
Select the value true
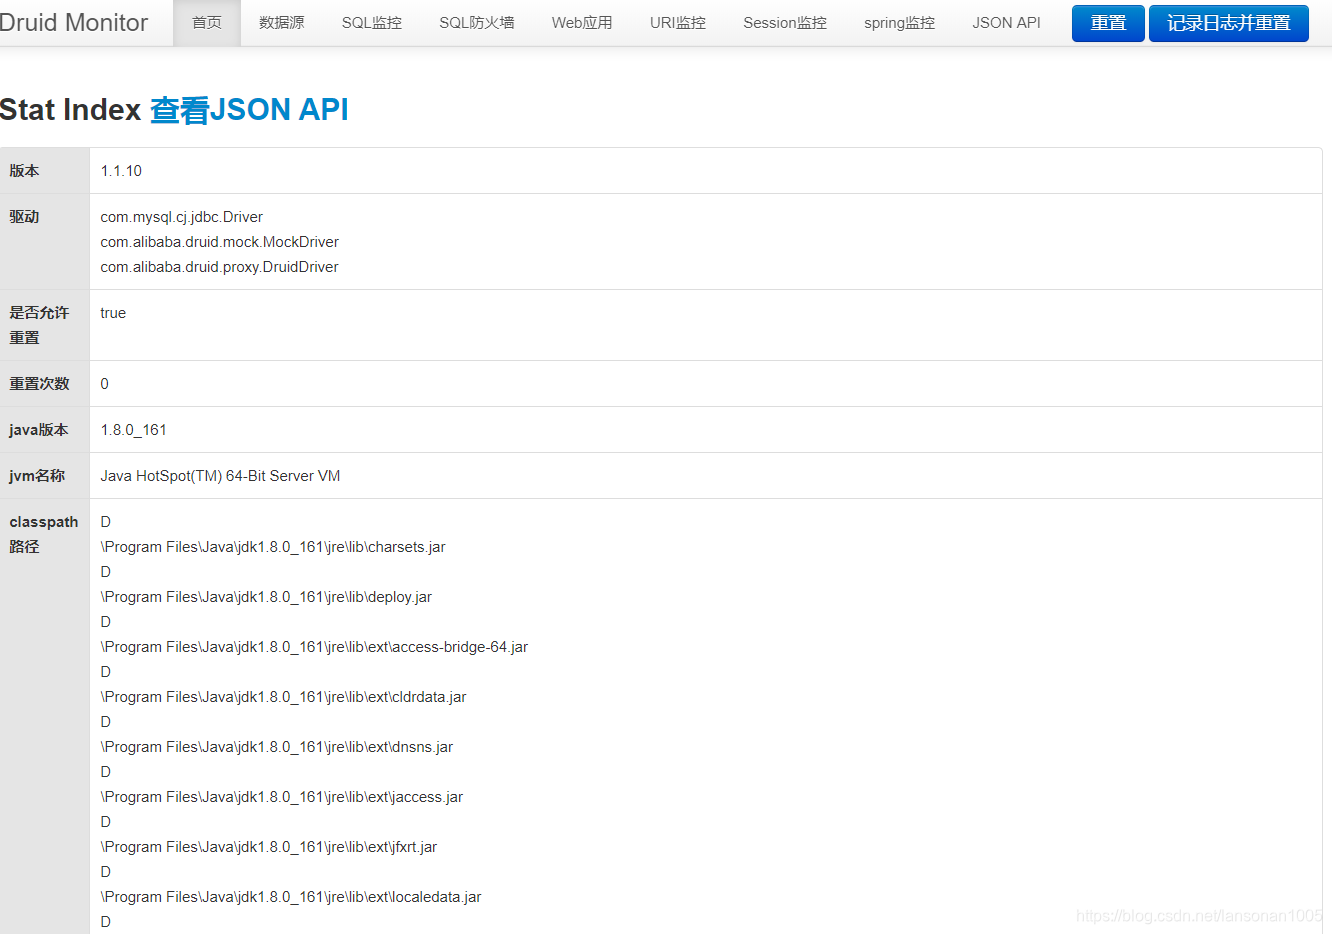[113, 313]
